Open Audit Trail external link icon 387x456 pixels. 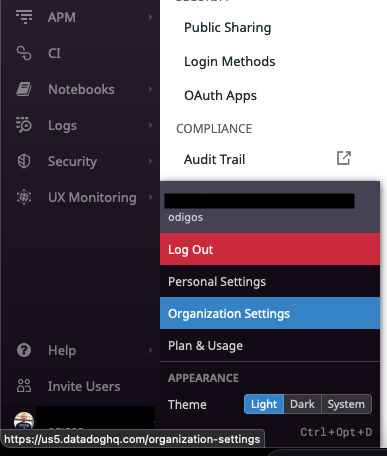(x=344, y=158)
